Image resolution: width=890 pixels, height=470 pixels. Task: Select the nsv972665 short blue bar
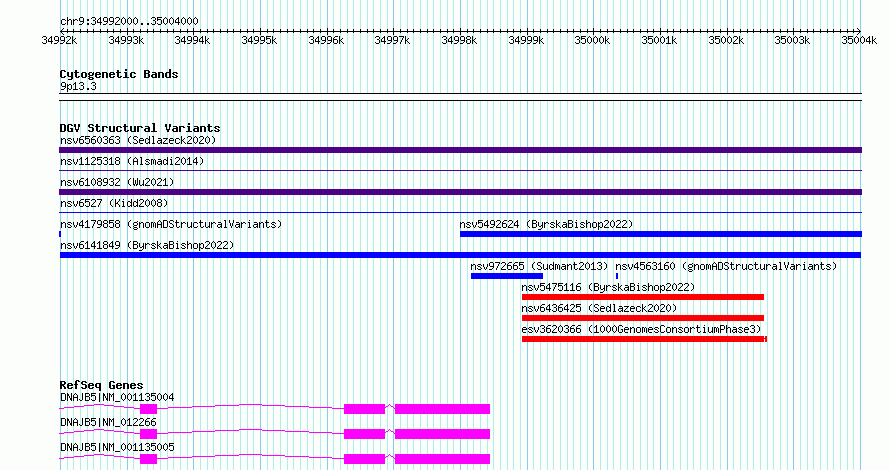[507, 276]
